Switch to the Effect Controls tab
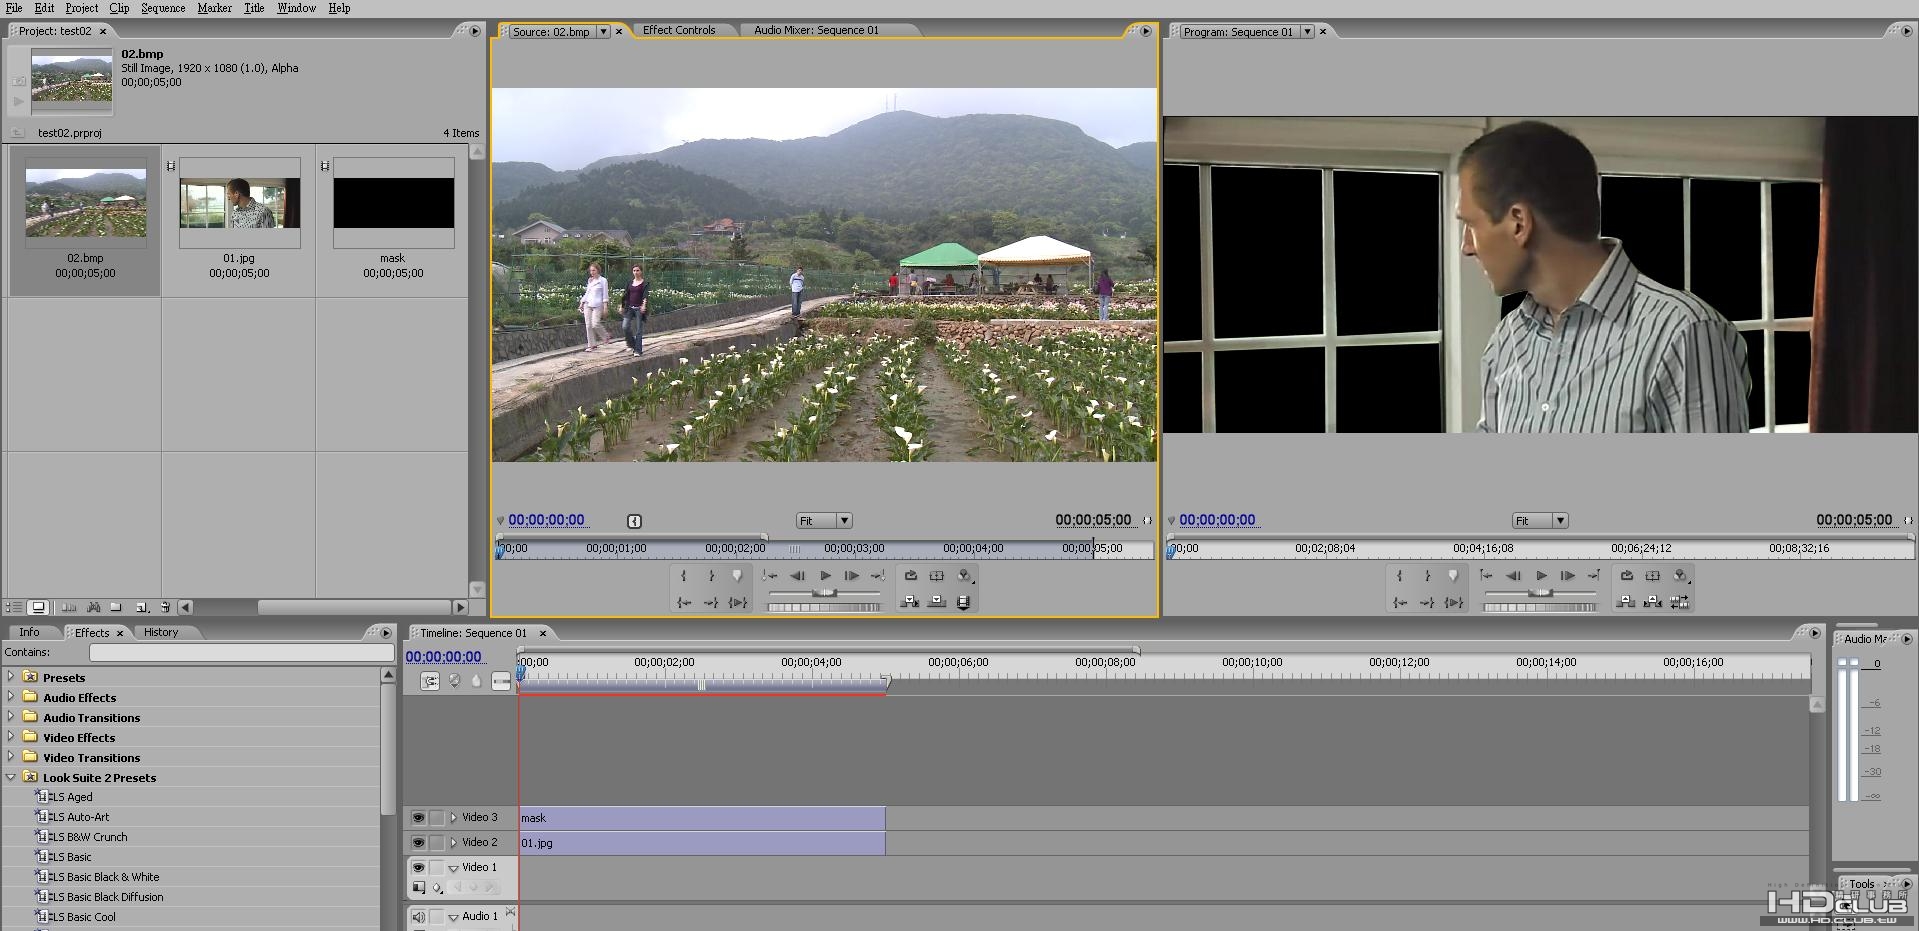This screenshot has width=1919, height=931. pyautogui.click(x=679, y=30)
